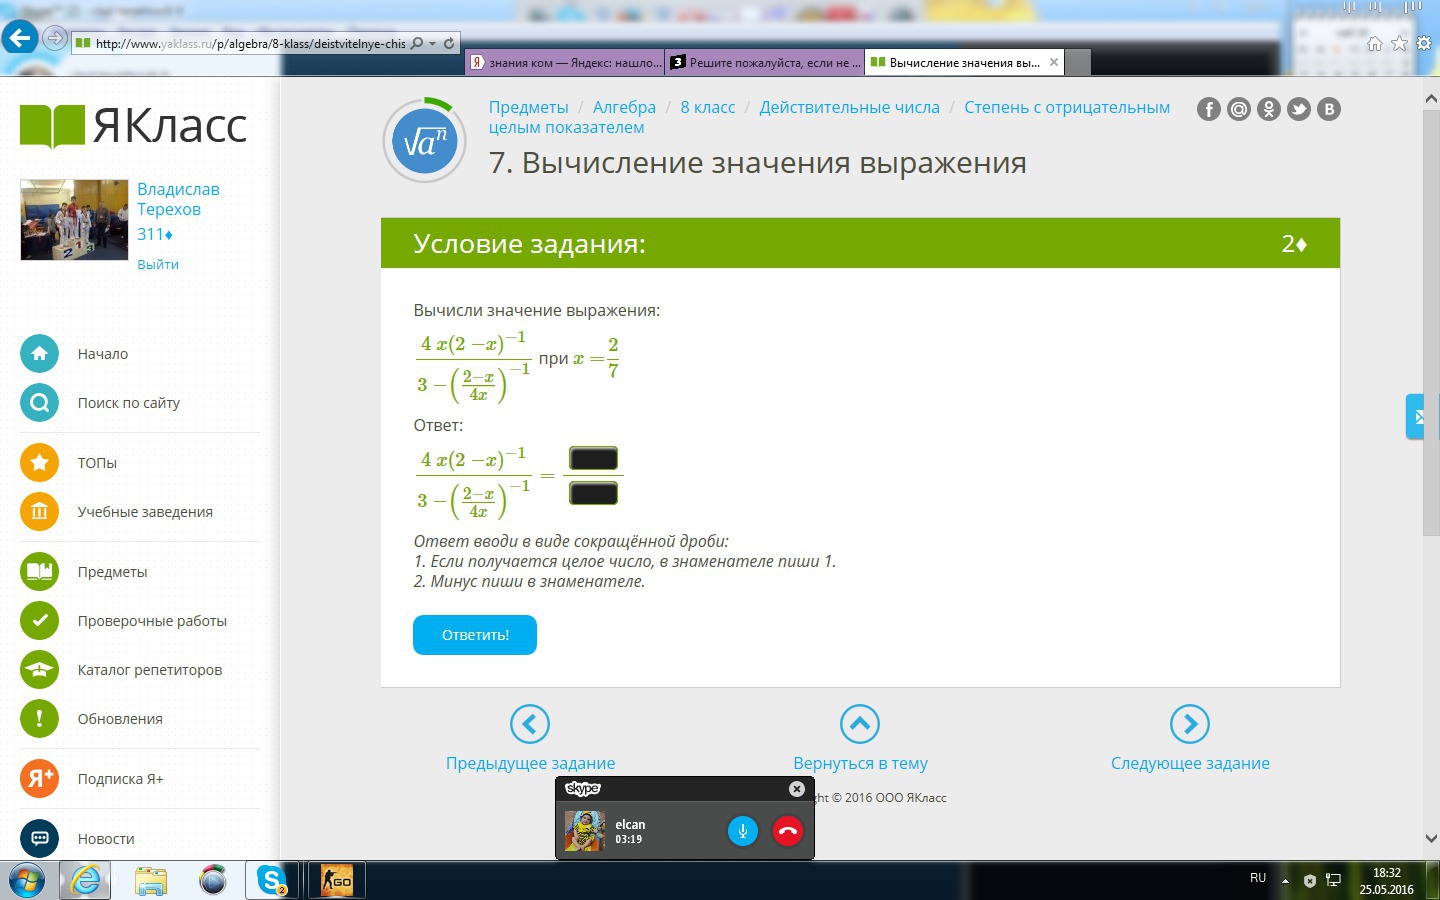Viewport: 1440px width, 900px height.
Task: Go to previous task arrow icon
Action: [x=529, y=724]
